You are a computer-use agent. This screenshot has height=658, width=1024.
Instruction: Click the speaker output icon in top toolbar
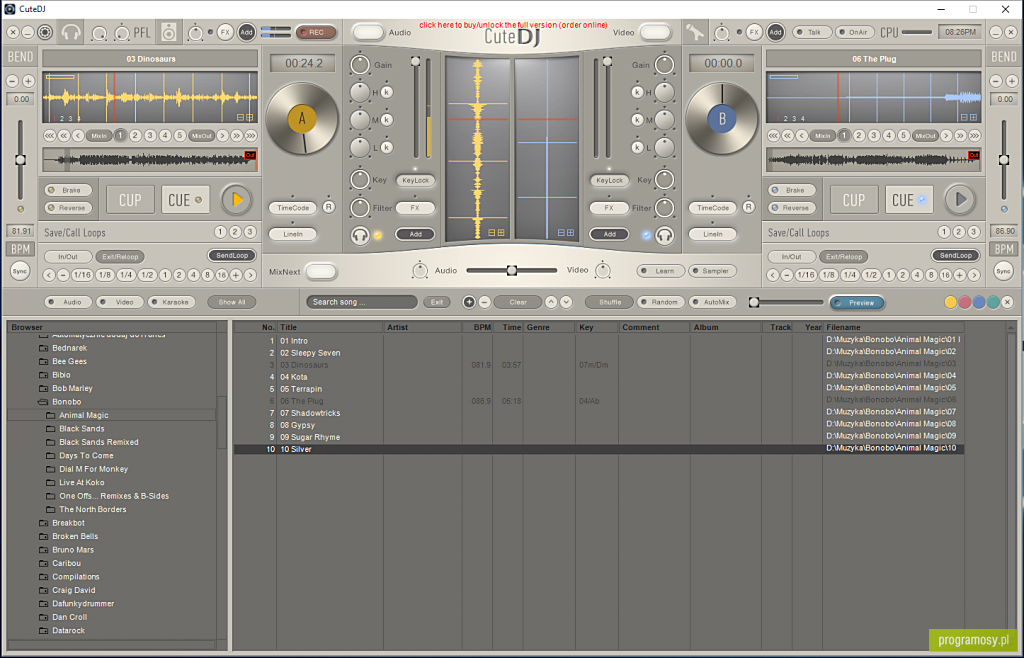coord(168,32)
